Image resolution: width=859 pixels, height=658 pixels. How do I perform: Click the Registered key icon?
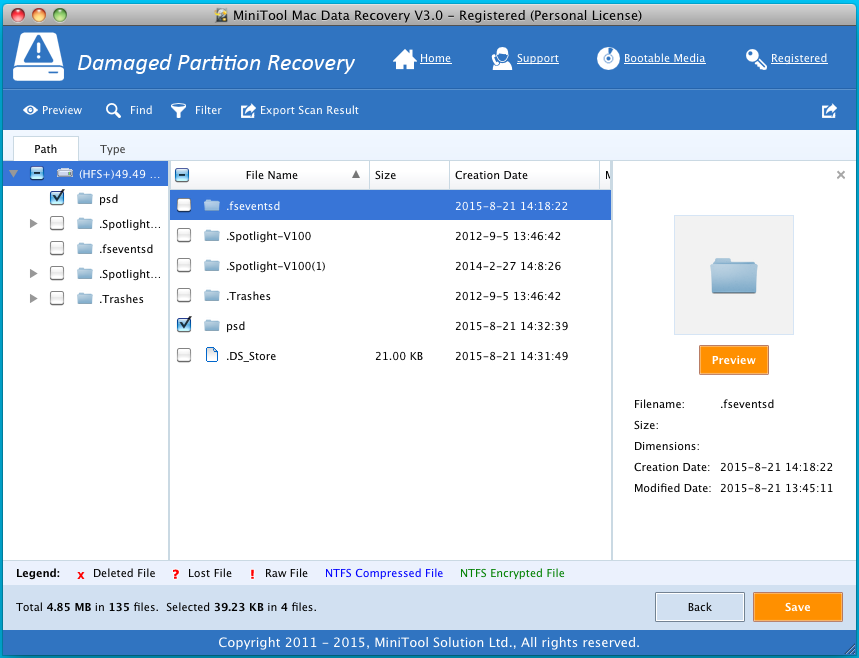click(x=756, y=59)
